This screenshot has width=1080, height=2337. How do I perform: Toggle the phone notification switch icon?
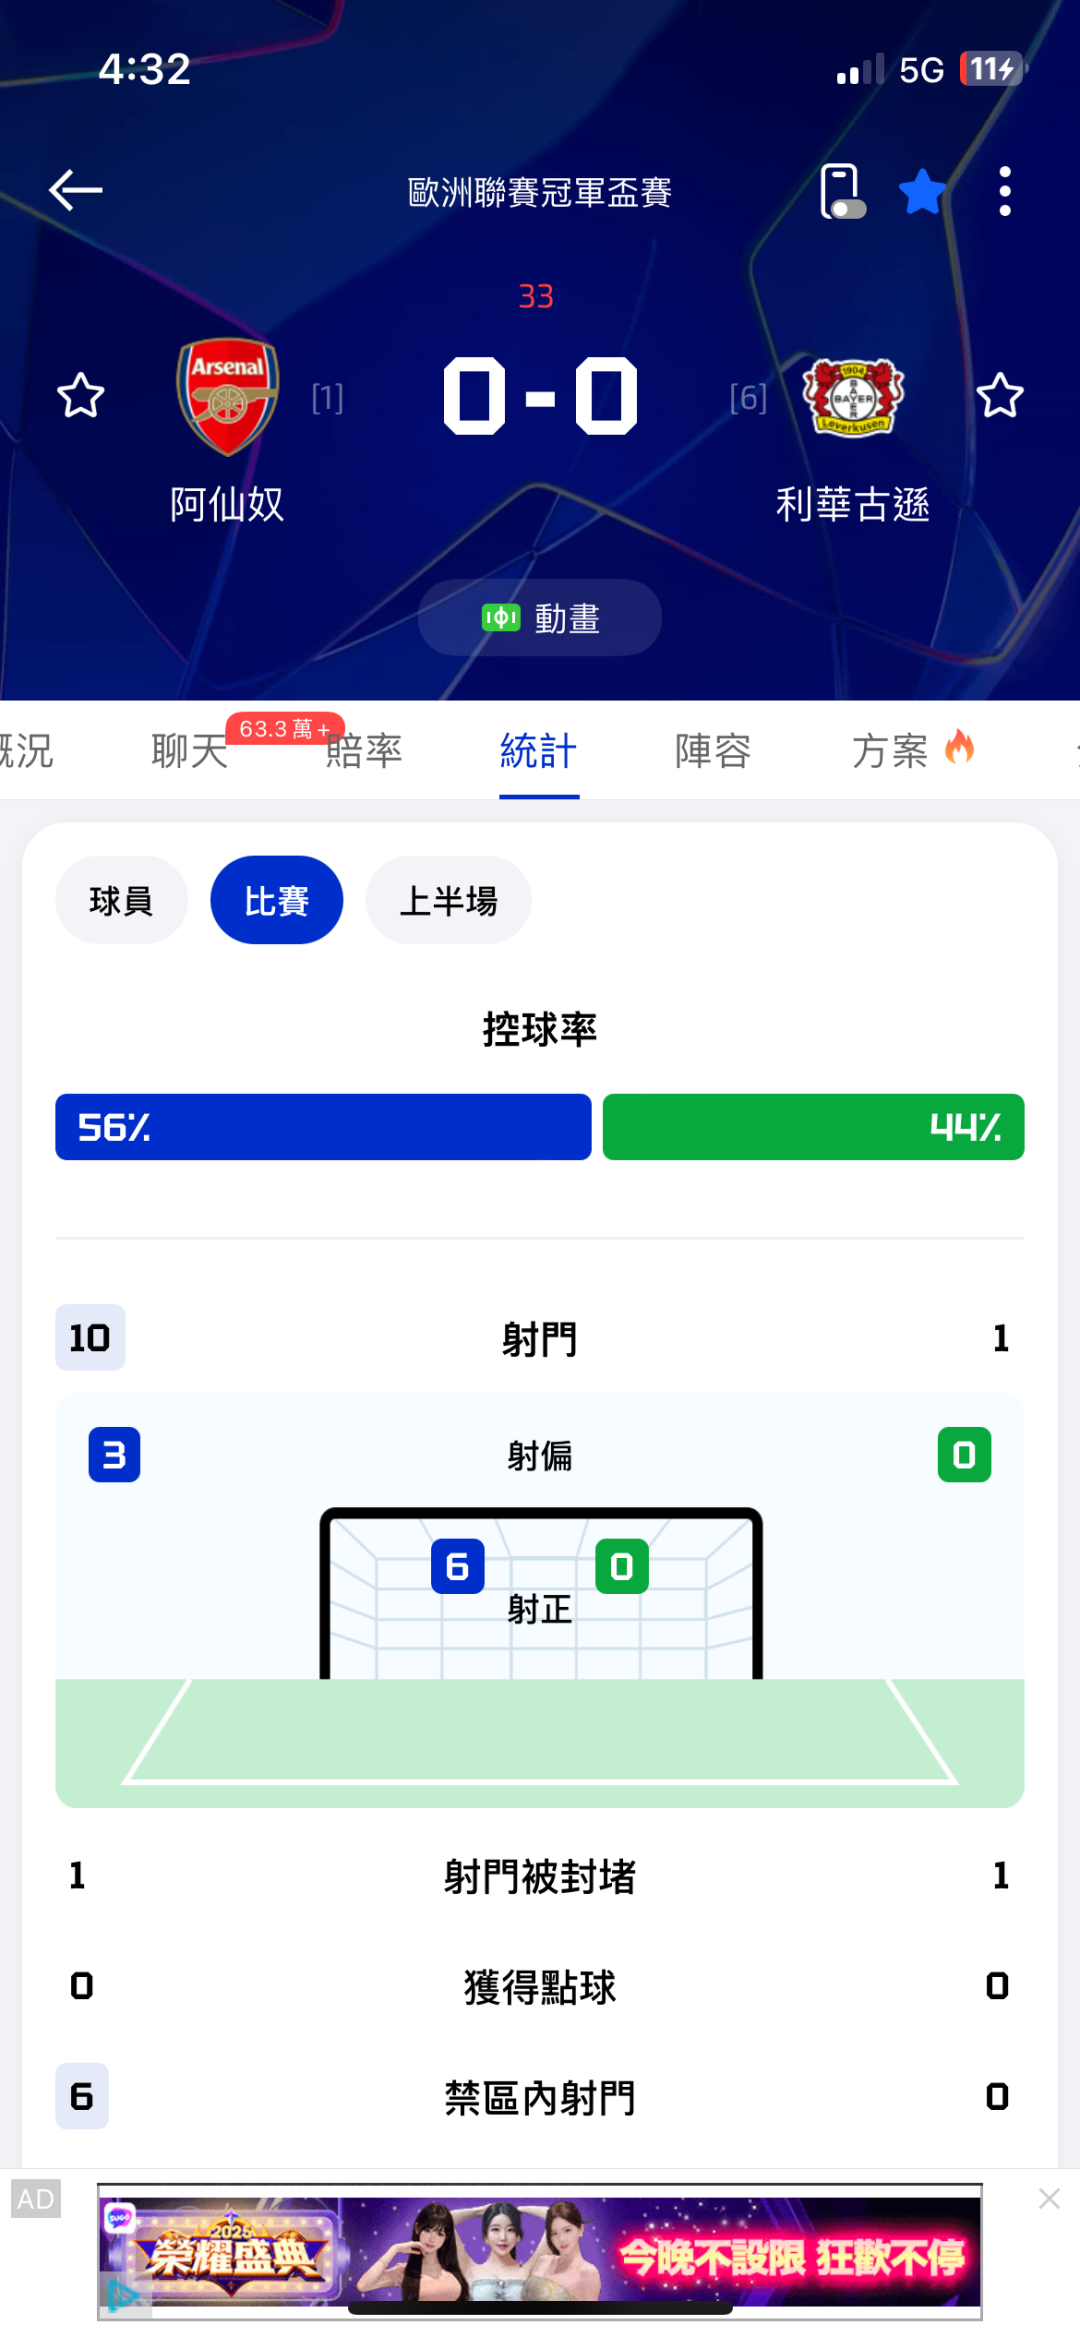(842, 191)
